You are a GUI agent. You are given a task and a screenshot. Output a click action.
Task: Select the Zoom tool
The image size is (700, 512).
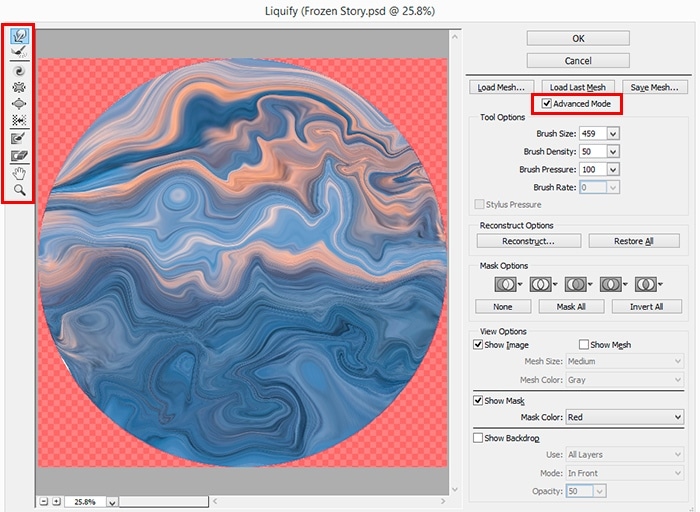point(19,190)
